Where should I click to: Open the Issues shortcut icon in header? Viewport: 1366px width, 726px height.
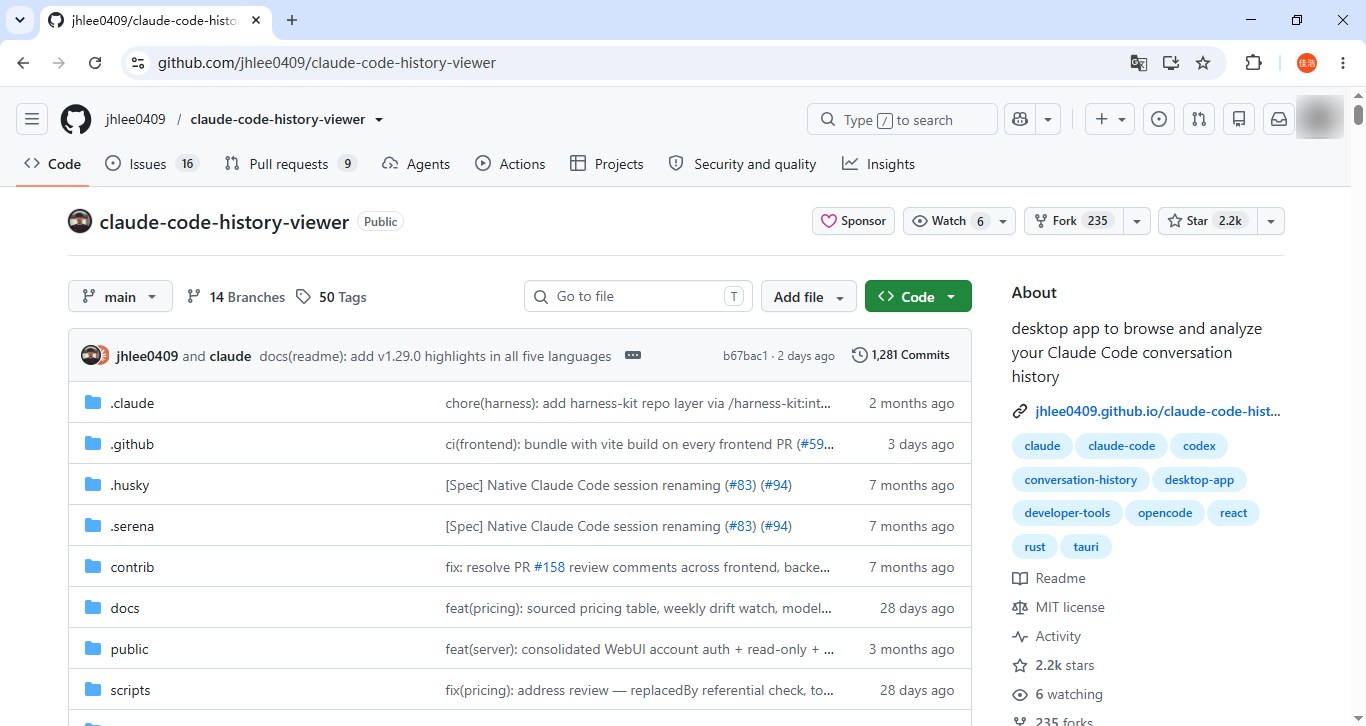[1159, 120]
